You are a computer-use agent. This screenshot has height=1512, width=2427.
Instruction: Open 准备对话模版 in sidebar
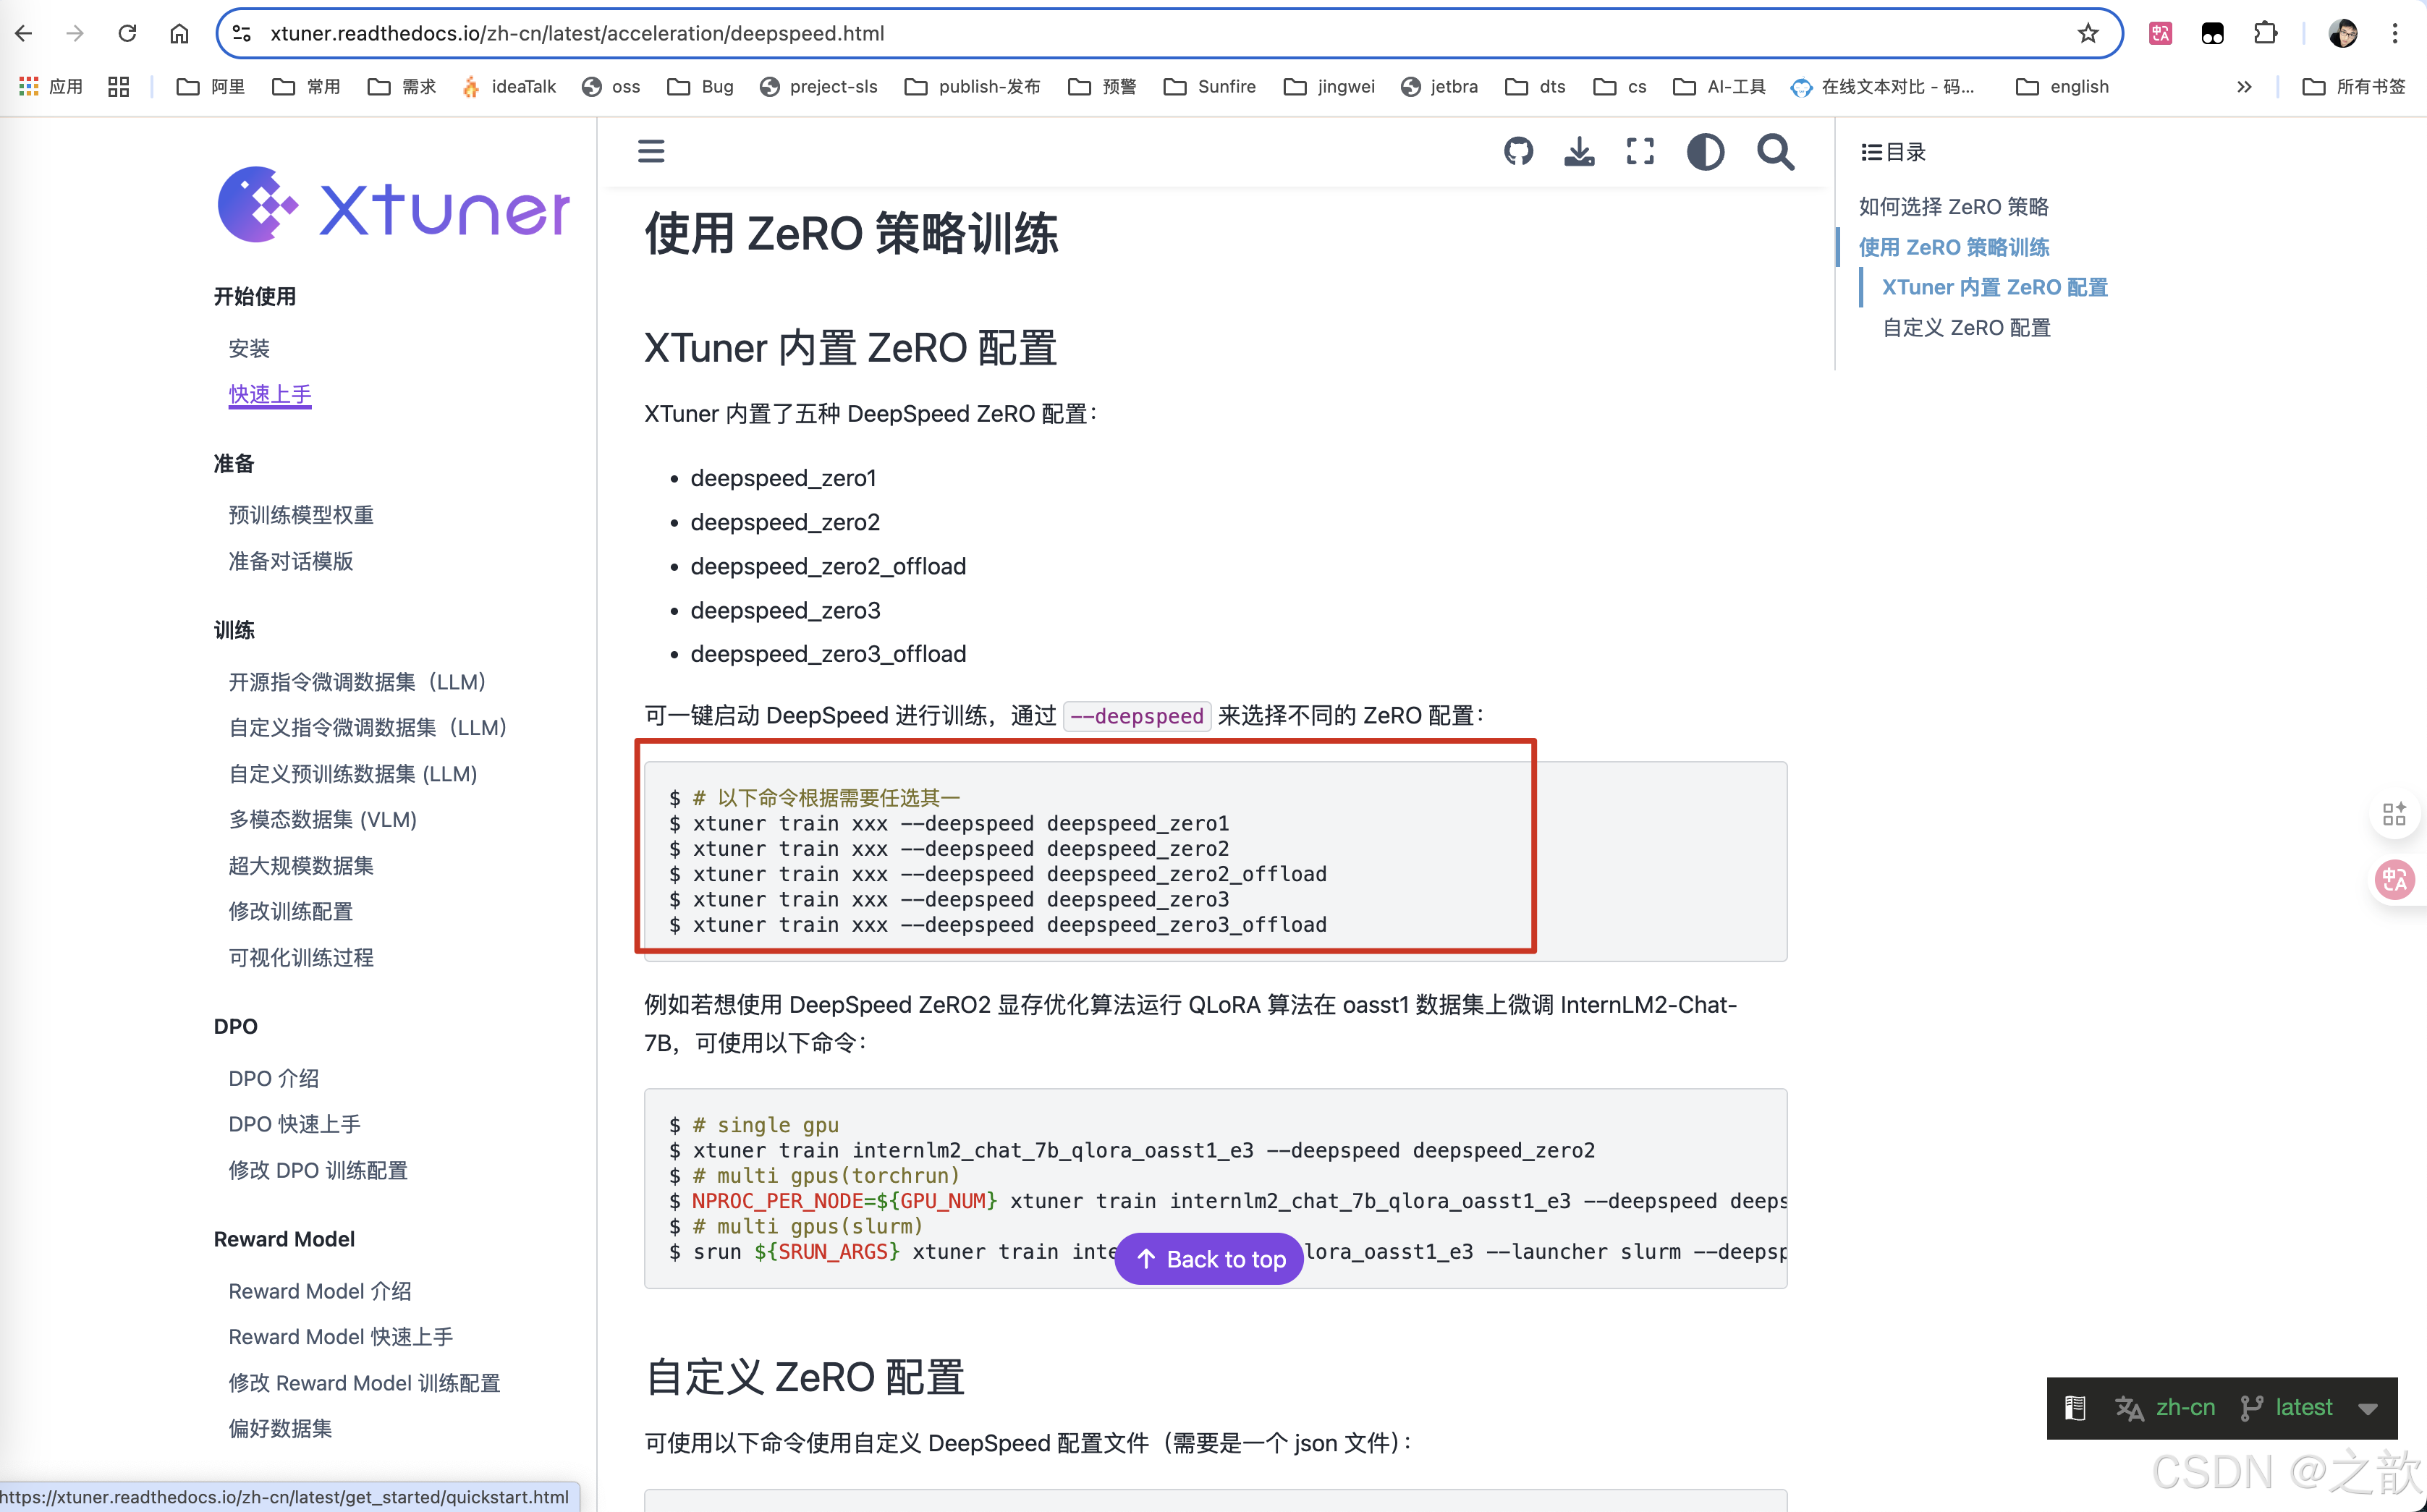click(291, 561)
